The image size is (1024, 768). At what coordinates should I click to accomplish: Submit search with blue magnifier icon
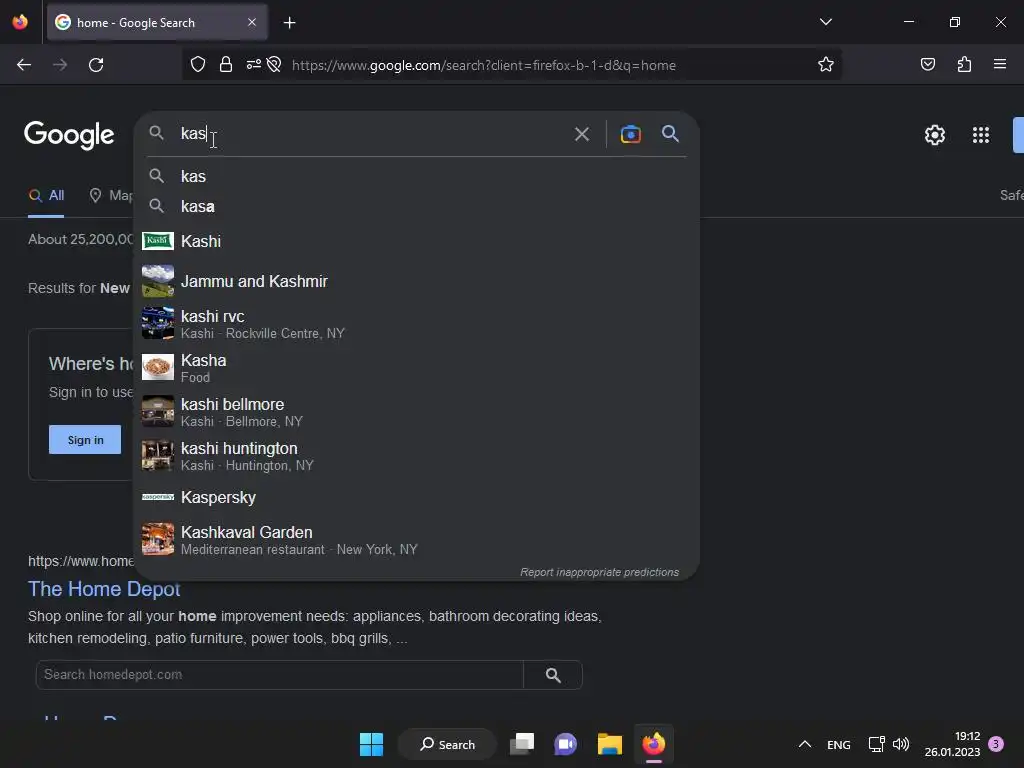[x=670, y=134]
